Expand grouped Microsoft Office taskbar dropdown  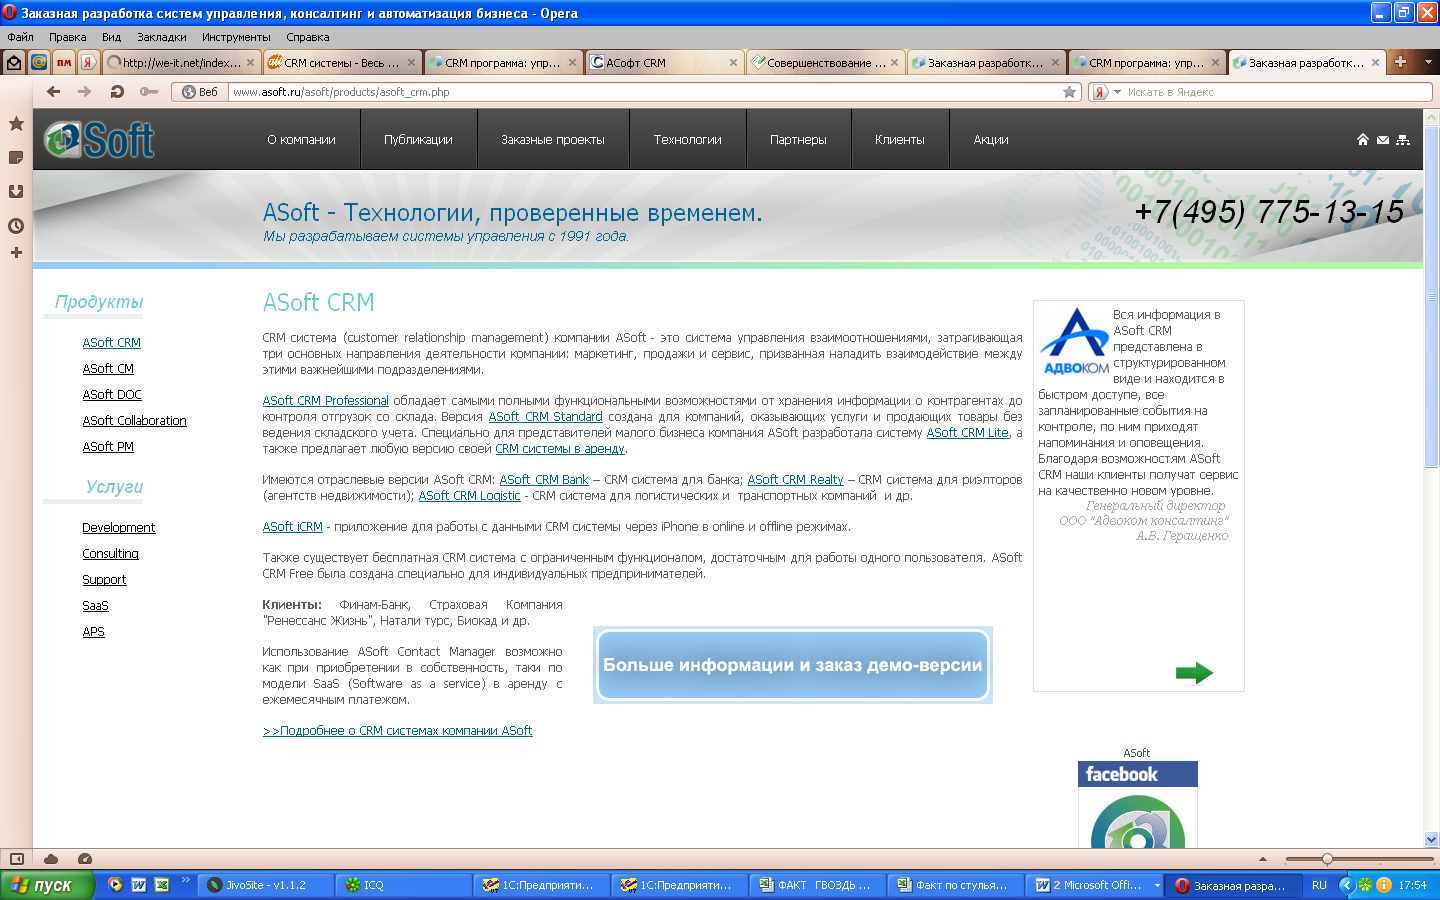click(1157, 885)
